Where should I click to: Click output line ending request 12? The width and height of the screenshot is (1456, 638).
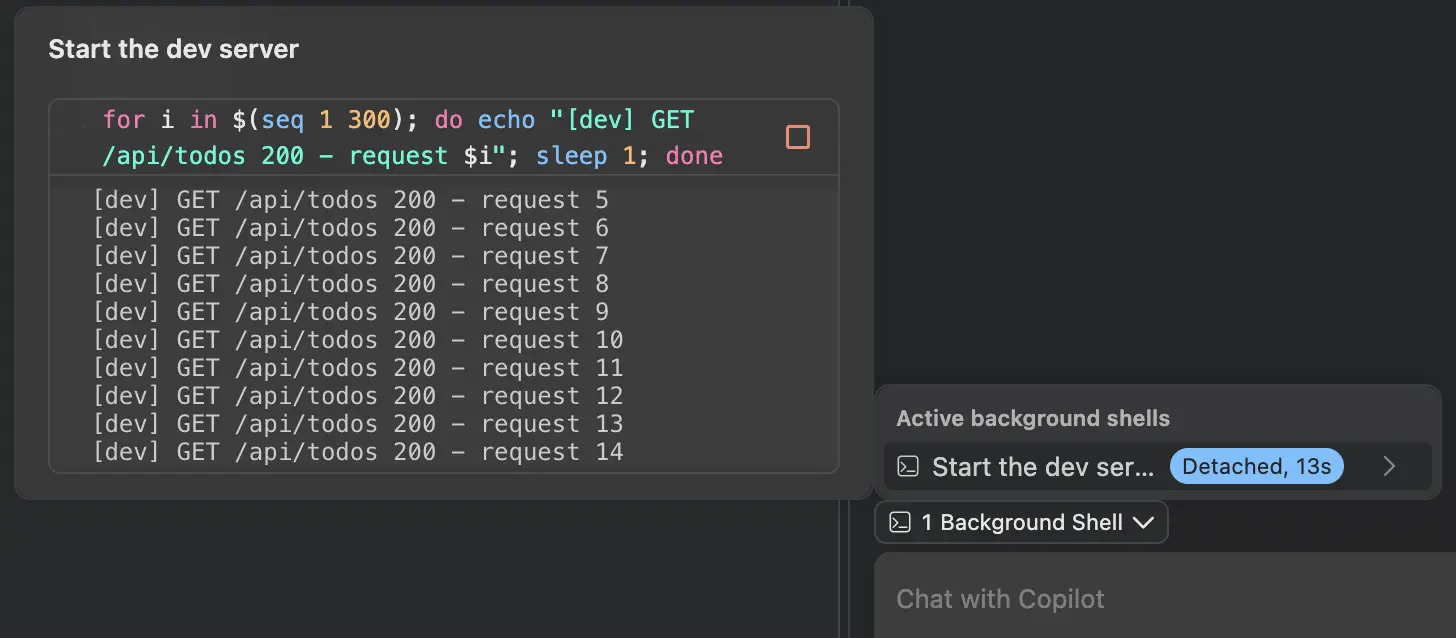tap(358, 396)
